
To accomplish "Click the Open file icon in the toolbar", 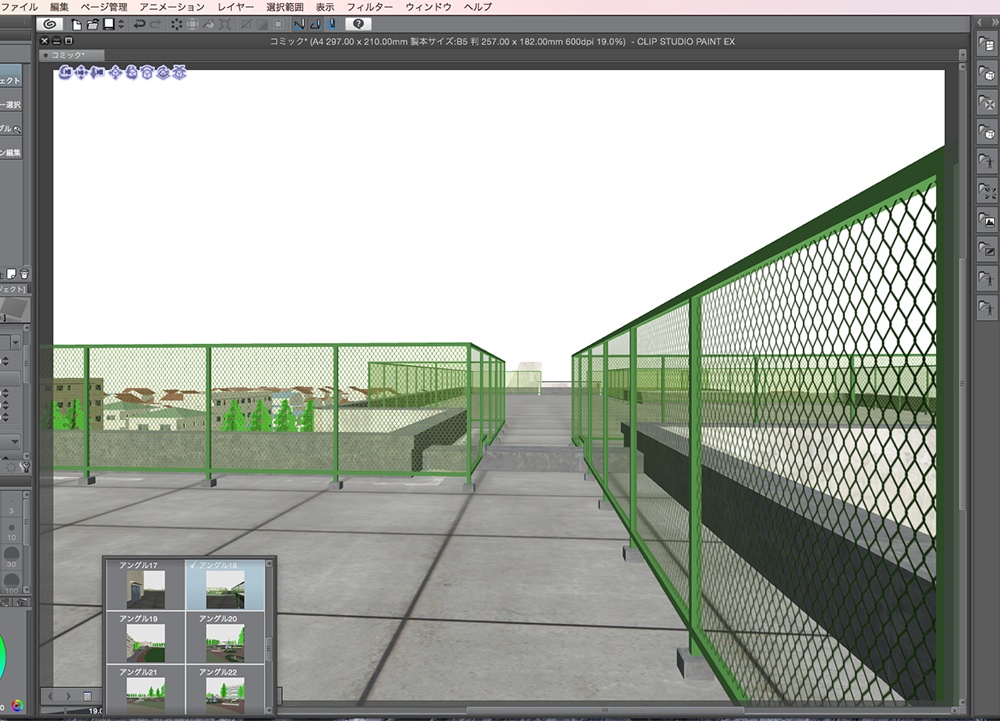I will (x=93, y=25).
